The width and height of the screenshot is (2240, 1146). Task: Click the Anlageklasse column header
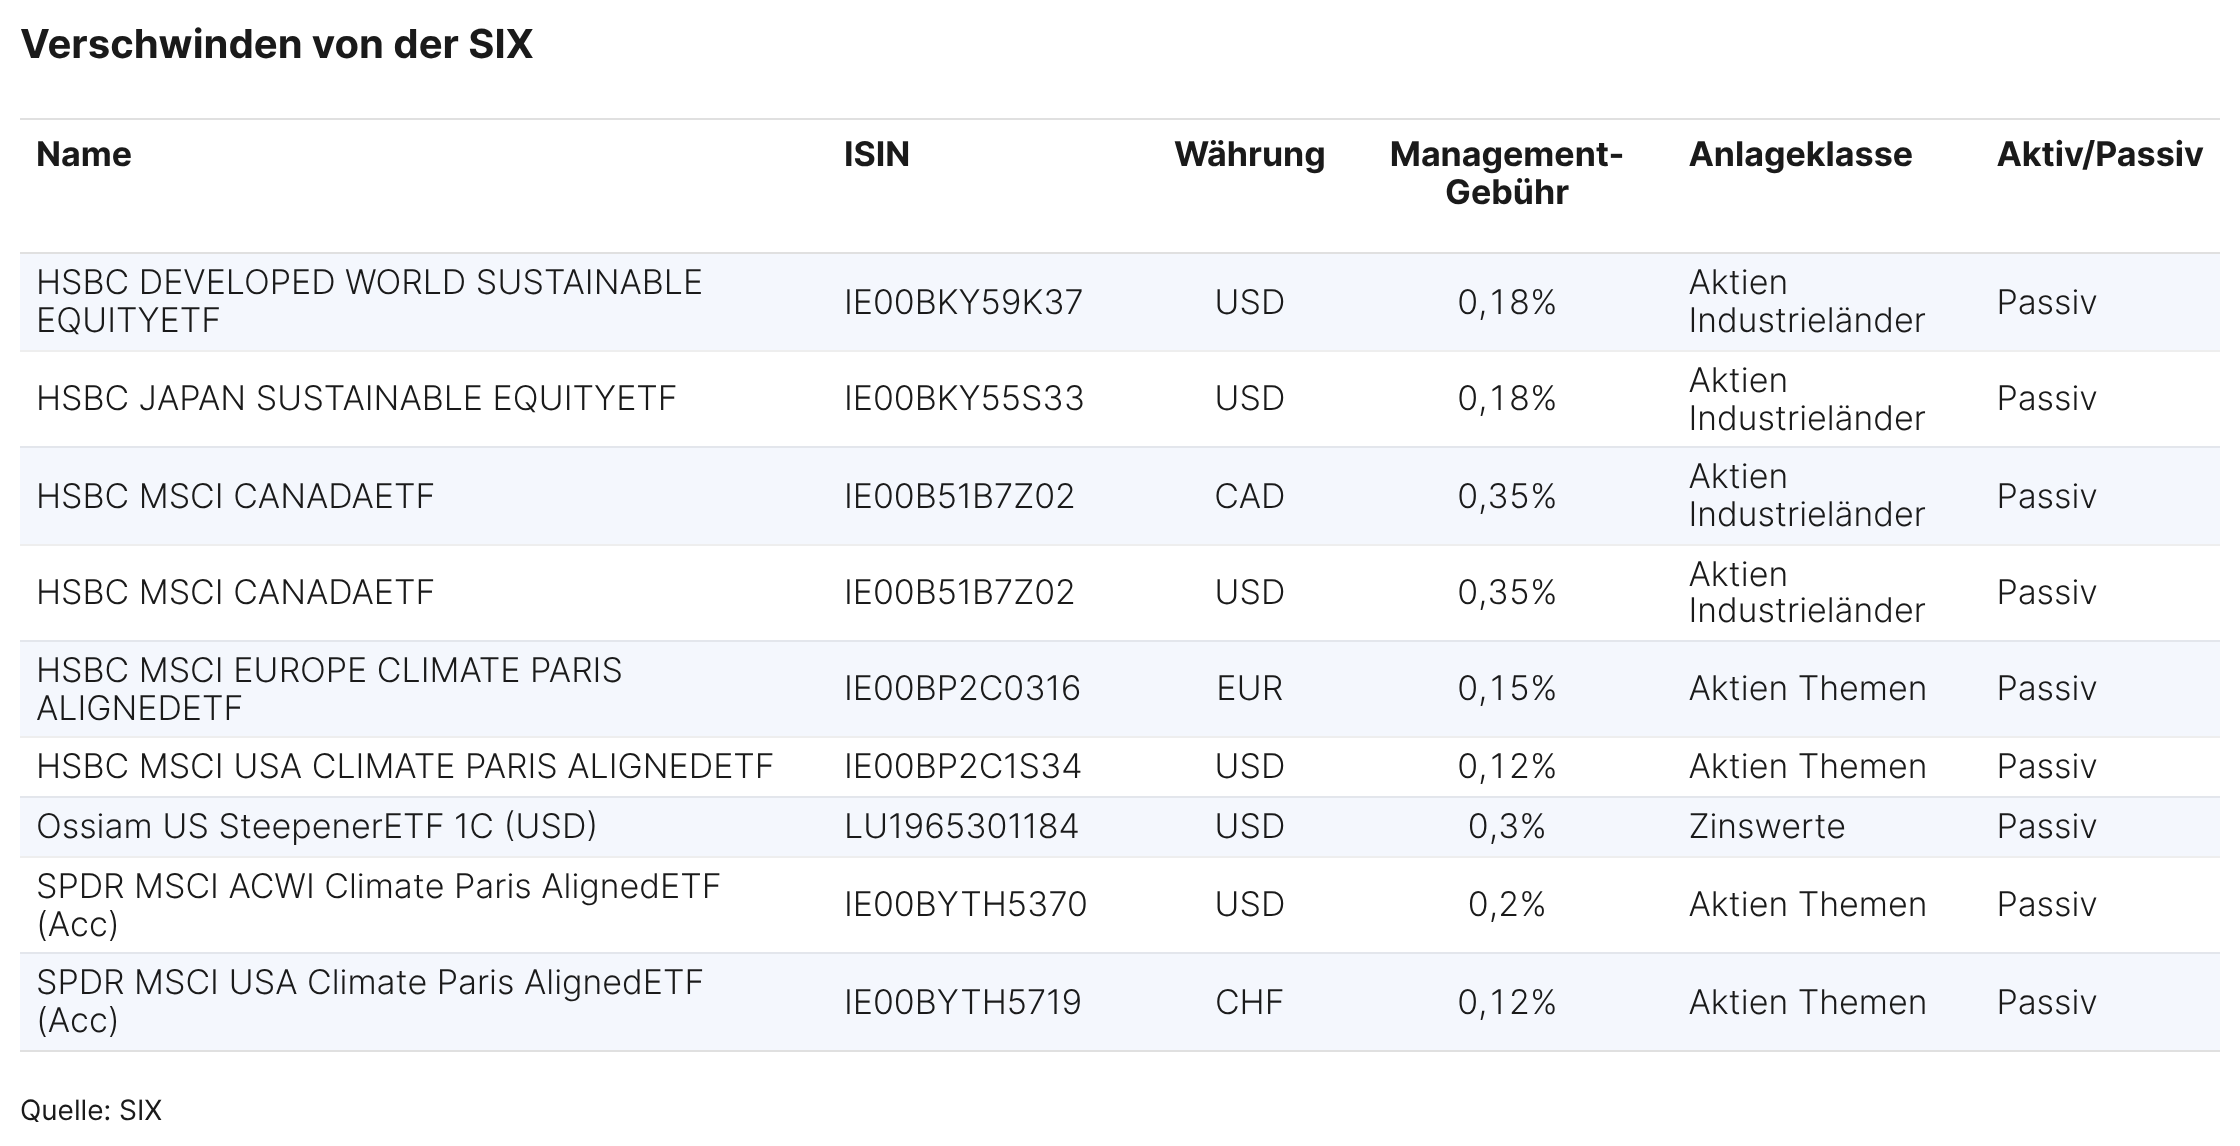tap(1800, 155)
